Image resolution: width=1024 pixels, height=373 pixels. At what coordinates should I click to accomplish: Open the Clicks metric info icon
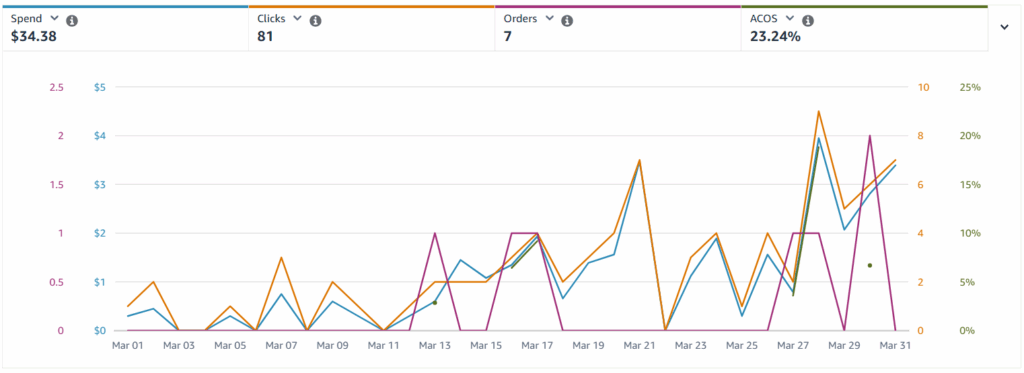(315, 21)
